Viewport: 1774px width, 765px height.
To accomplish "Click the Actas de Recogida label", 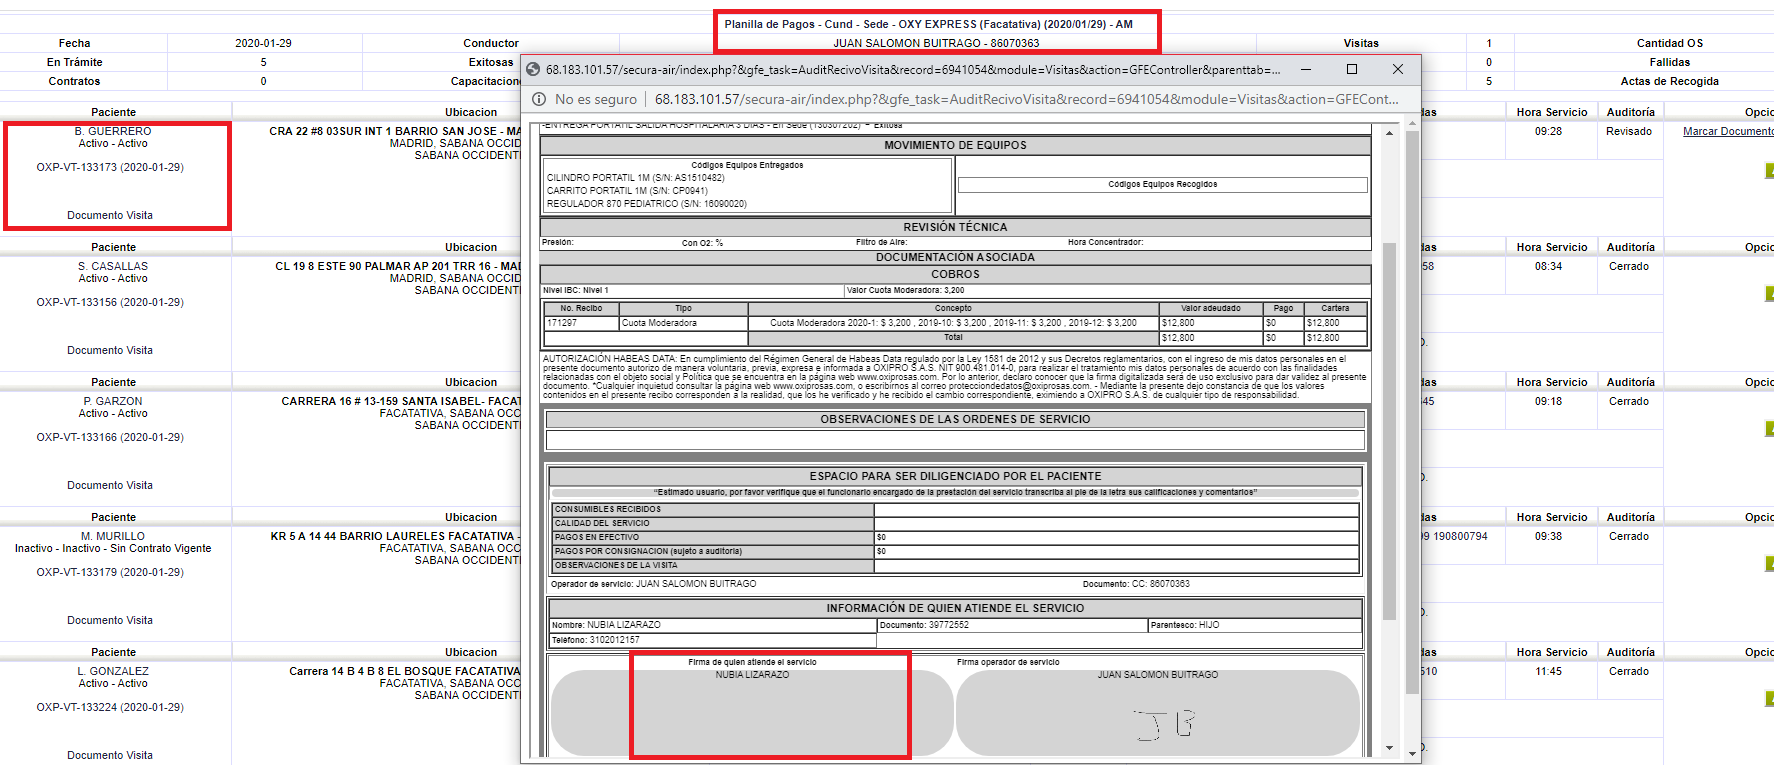I will point(1670,81).
